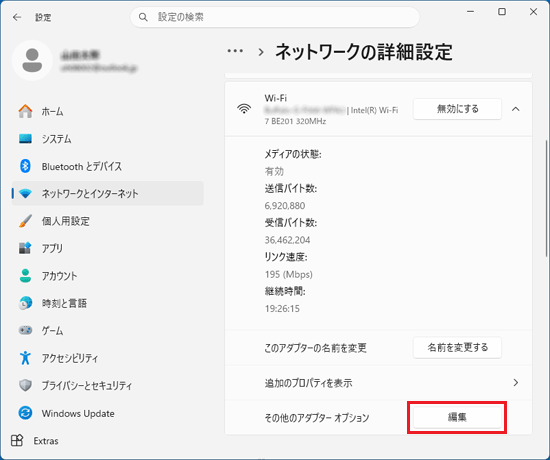Open the breadcrumb ellipsis menu
The height and width of the screenshot is (460, 550).
coord(235,52)
